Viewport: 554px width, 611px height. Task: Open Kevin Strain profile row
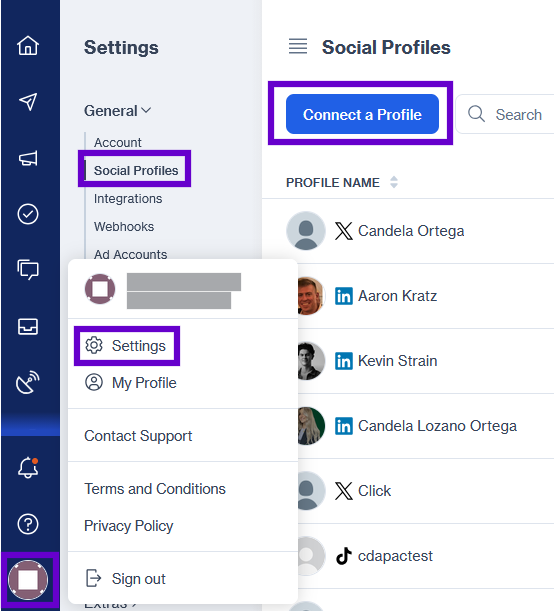426,361
